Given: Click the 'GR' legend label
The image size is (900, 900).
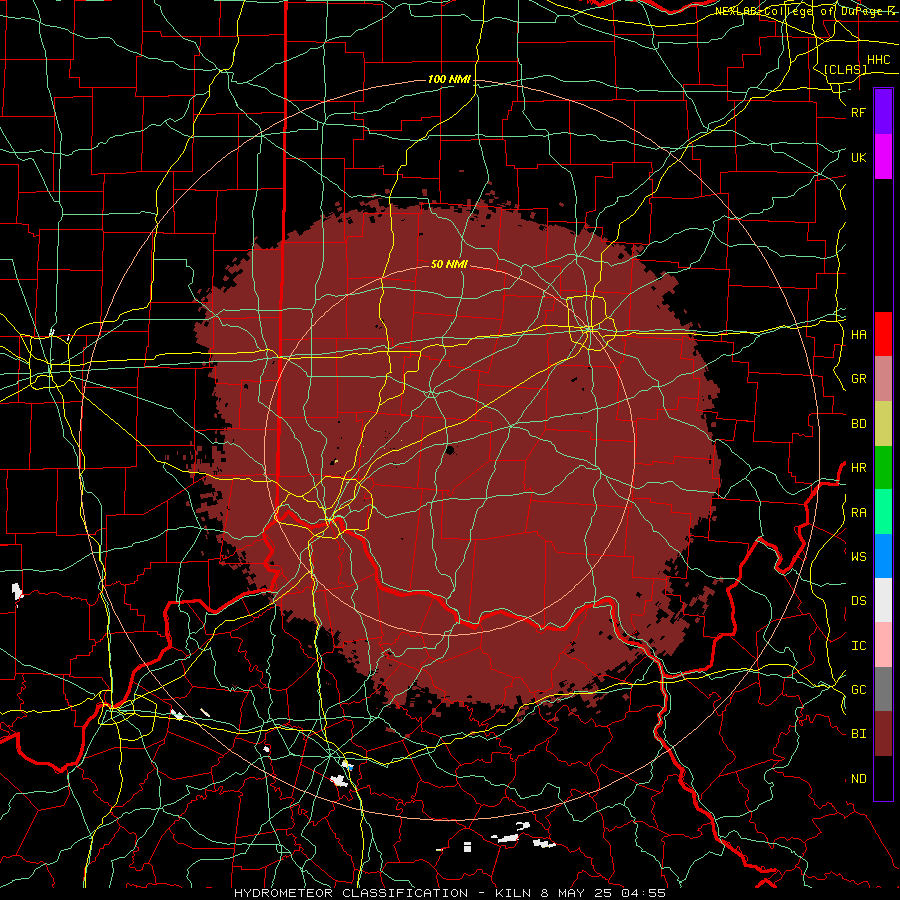Looking at the screenshot, I should pos(858,379).
